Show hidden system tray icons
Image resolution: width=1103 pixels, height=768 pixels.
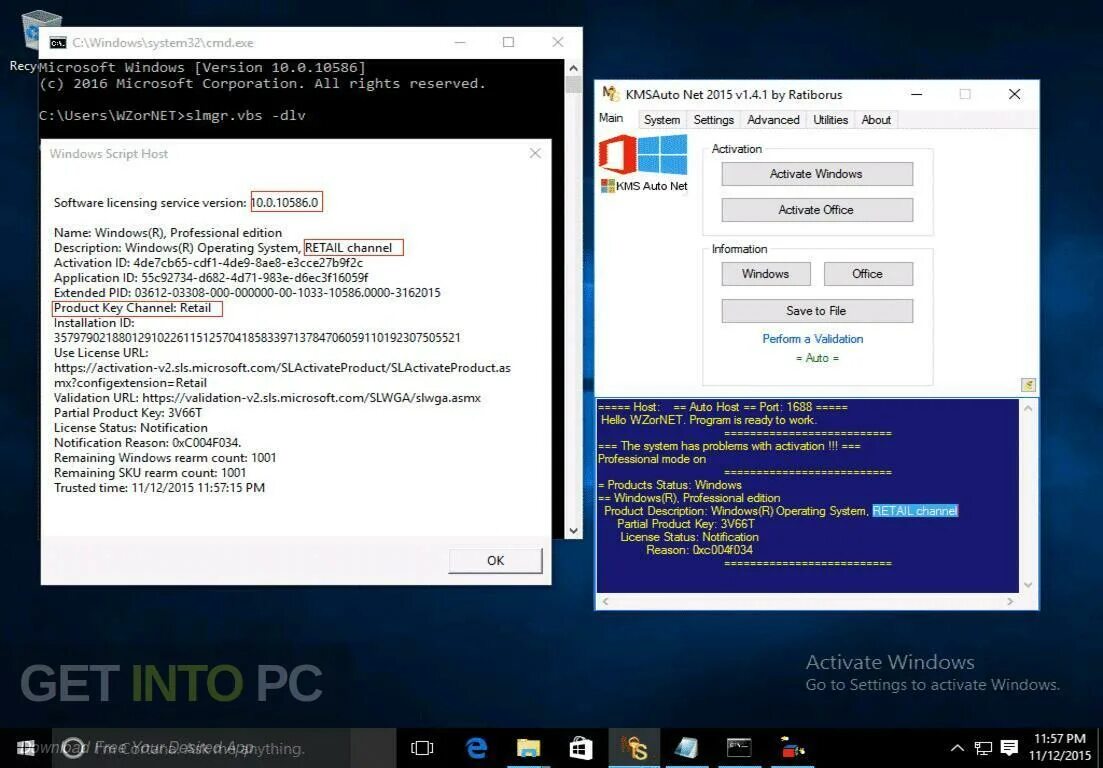(x=957, y=748)
